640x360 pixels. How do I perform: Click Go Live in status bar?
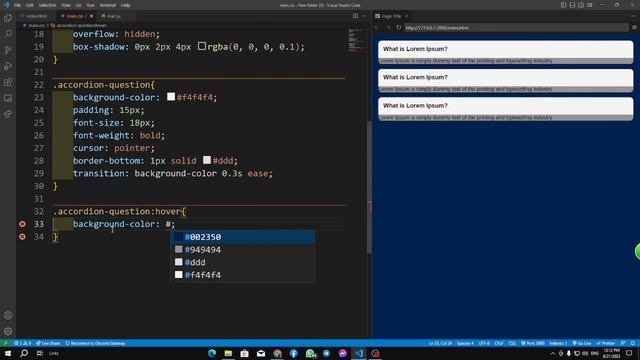pyautogui.click(x=582, y=343)
